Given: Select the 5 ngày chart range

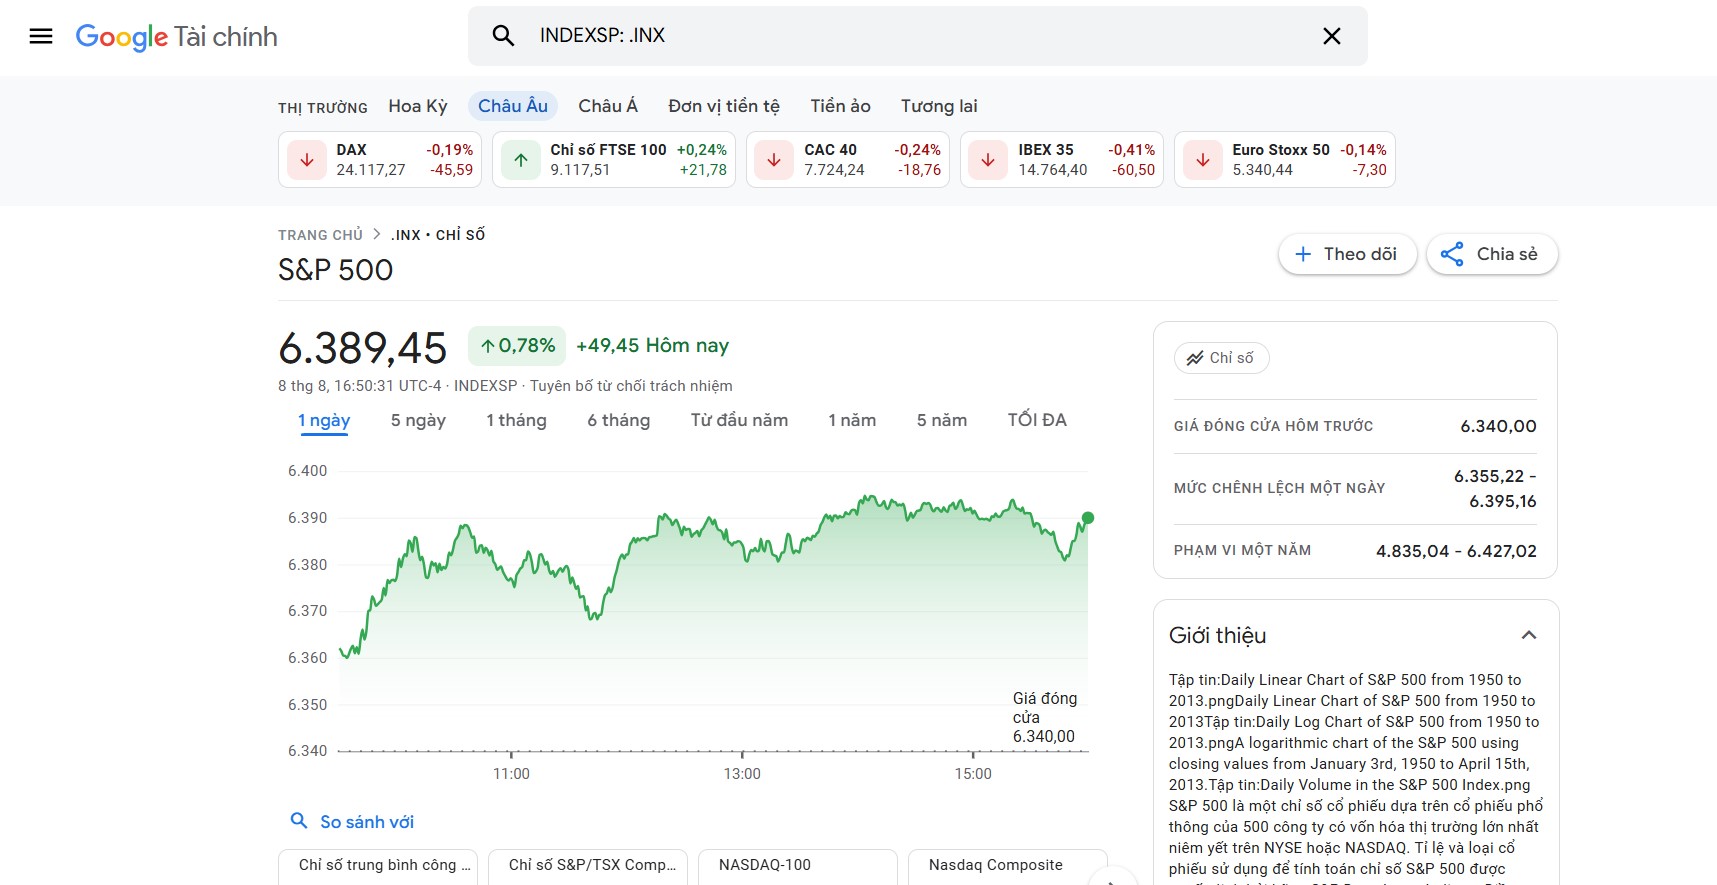Looking at the screenshot, I should click(x=418, y=421).
